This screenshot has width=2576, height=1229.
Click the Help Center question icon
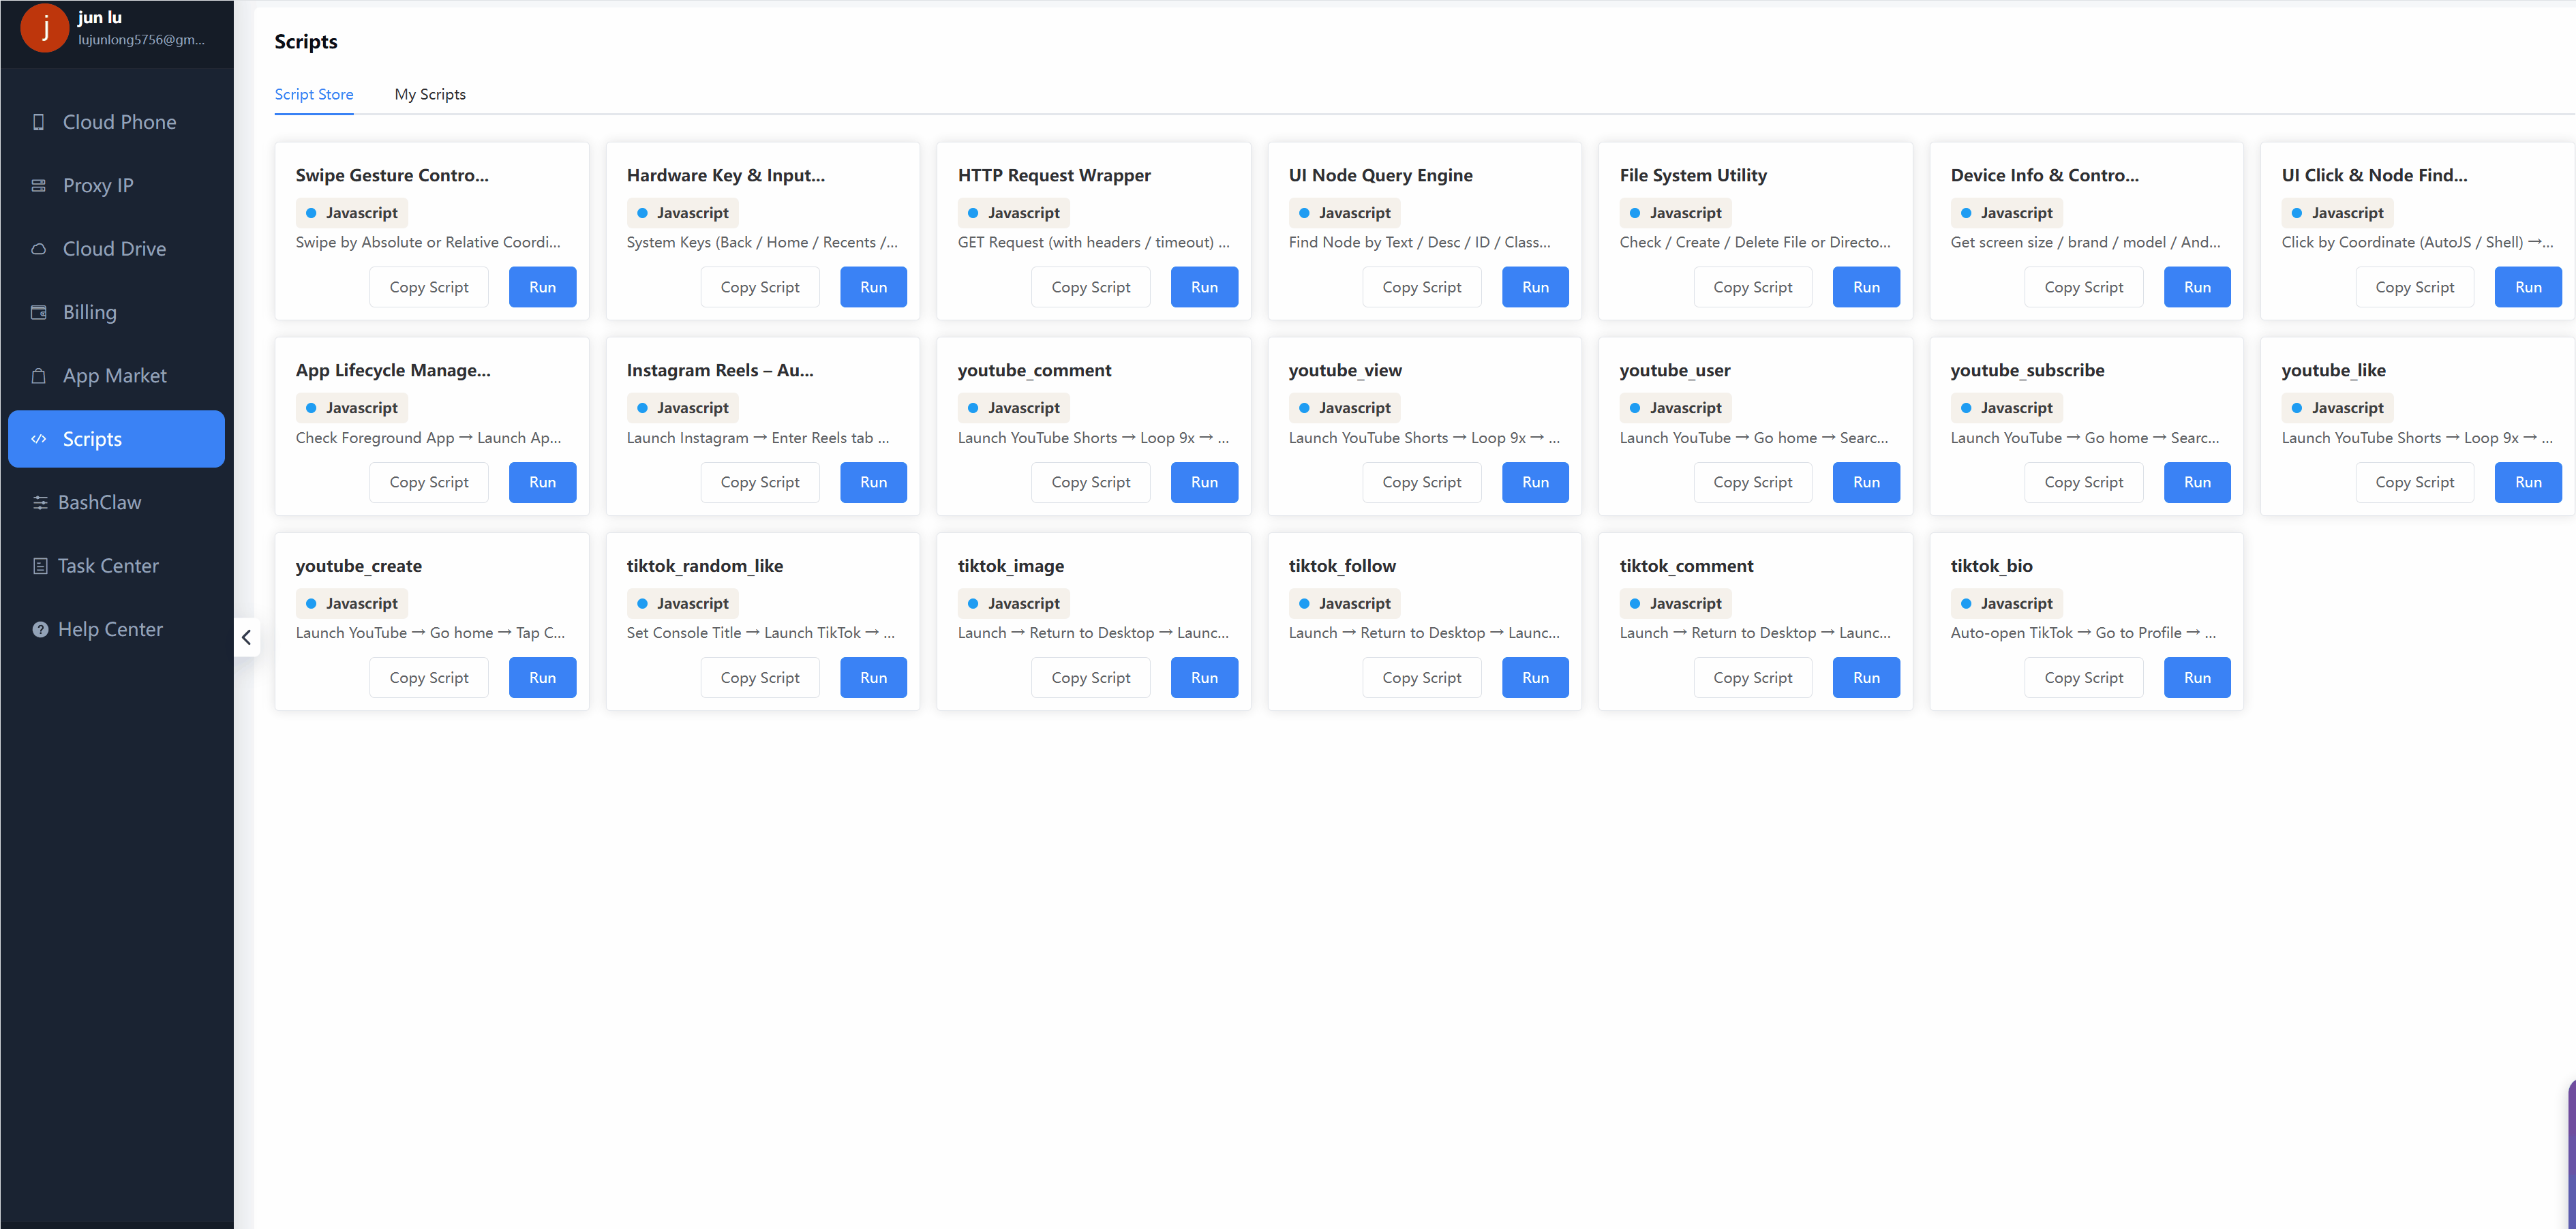pos(40,630)
